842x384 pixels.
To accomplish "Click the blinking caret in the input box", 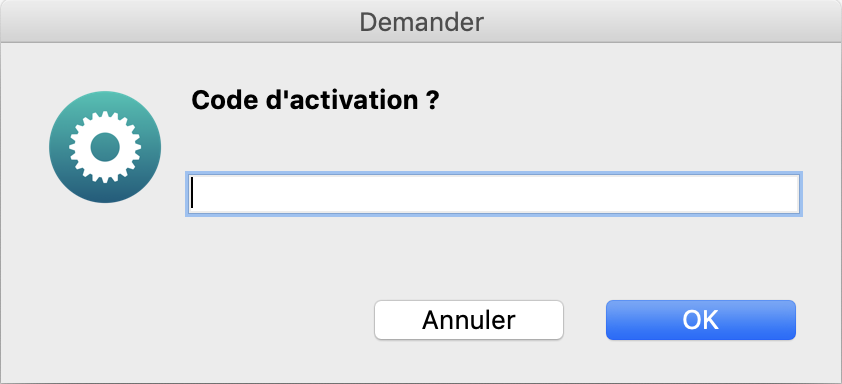I will pos(192,194).
